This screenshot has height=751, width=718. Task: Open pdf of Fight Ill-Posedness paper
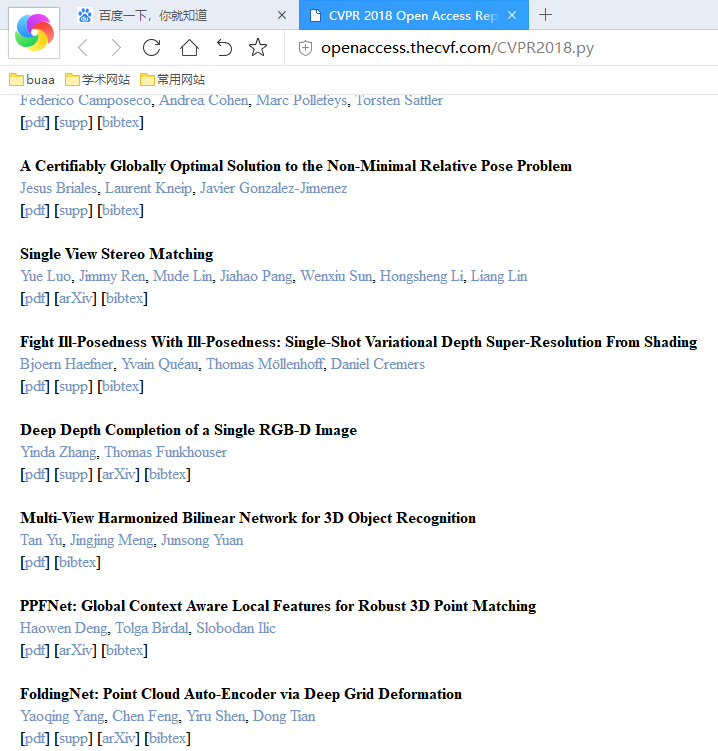click(34, 387)
